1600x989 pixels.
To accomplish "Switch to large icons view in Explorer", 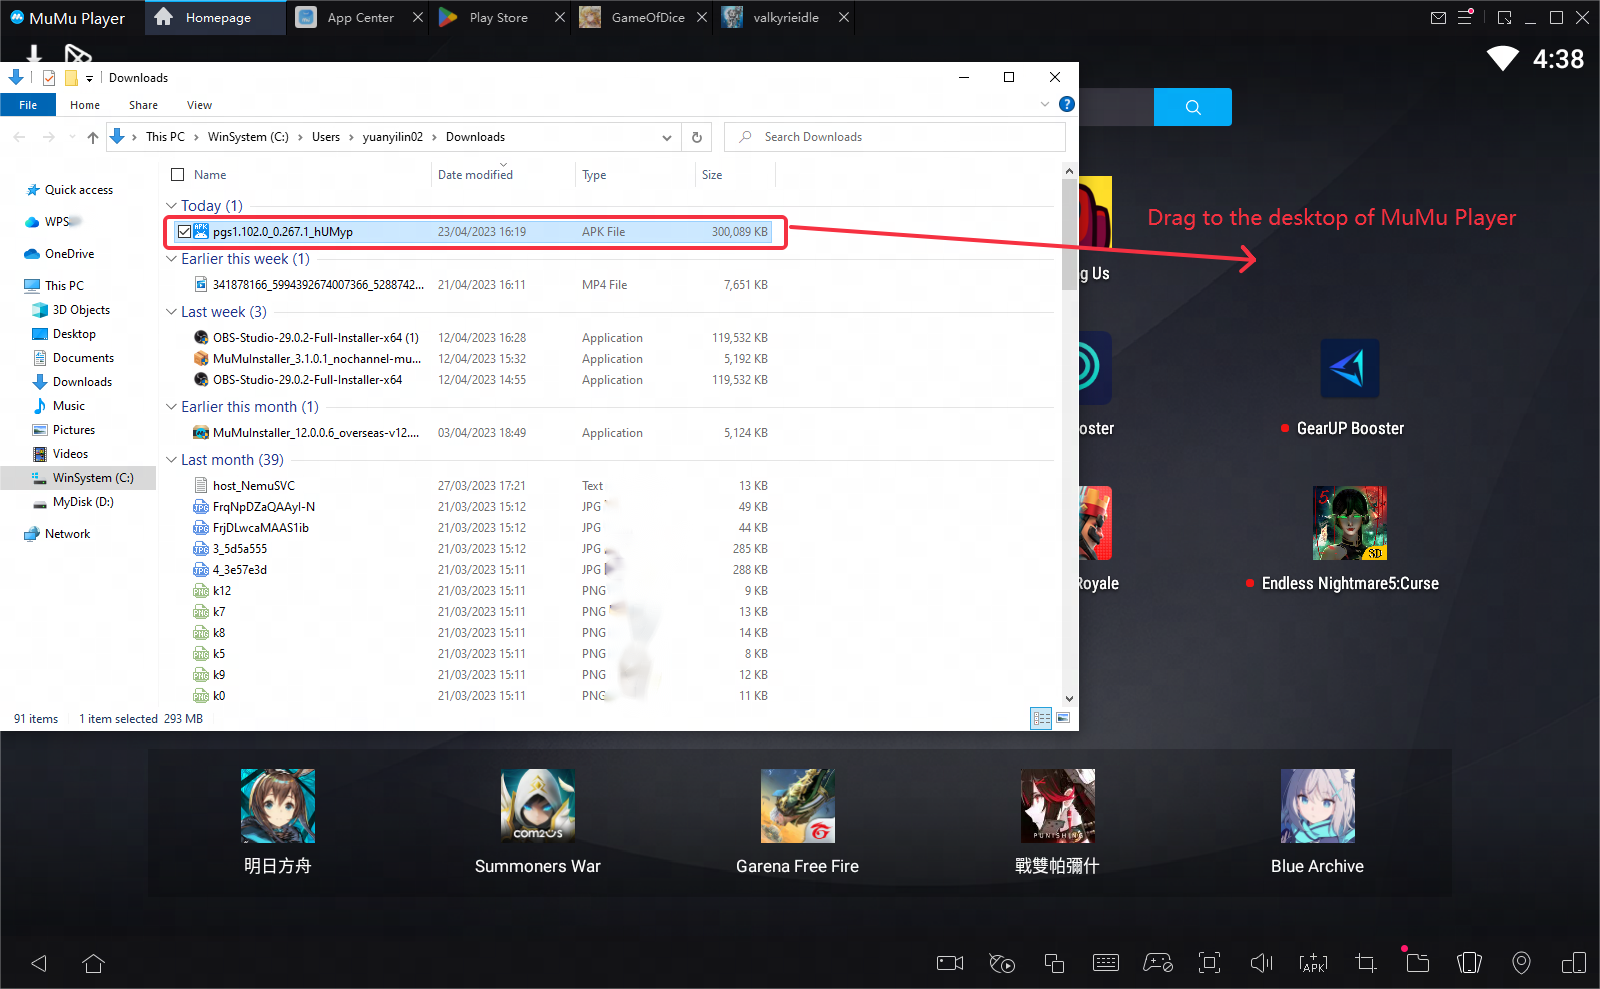I will (x=1063, y=718).
